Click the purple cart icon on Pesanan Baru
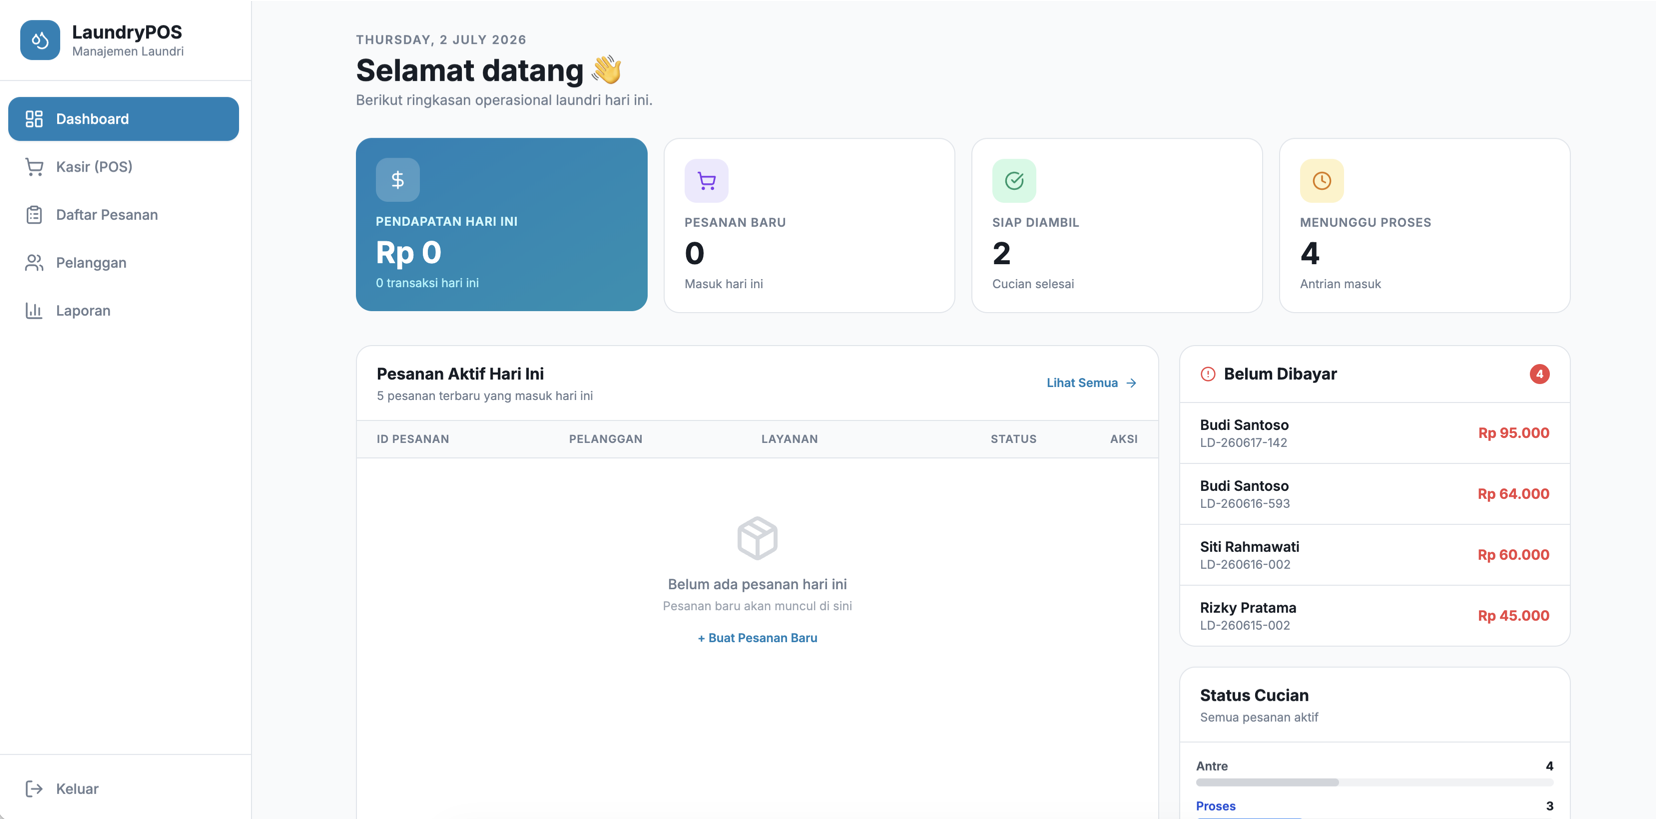This screenshot has height=819, width=1657. pyautogui.click(x=707, y=181)
